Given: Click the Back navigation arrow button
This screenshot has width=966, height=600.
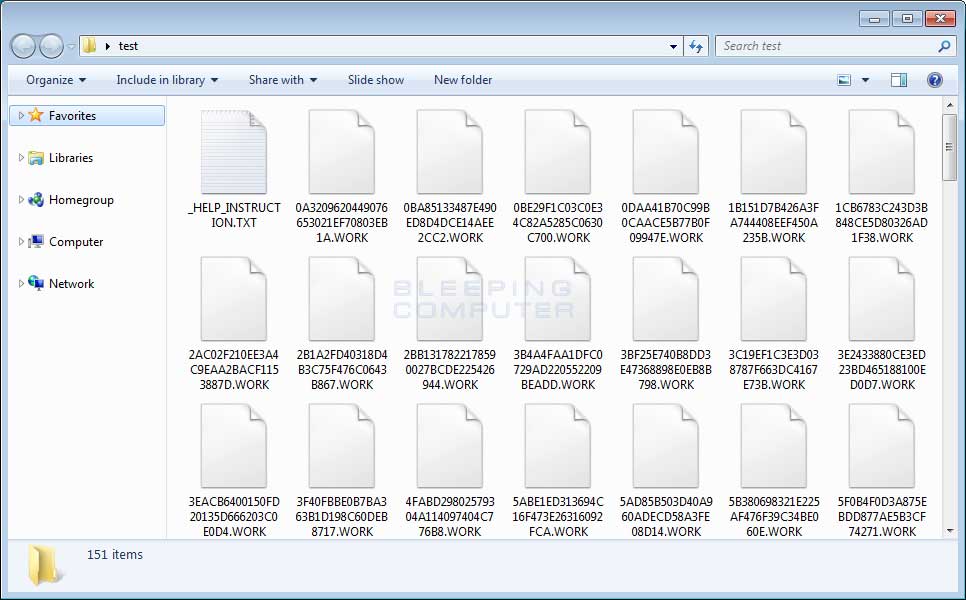Looking at the screenshot, I should click(23, 46).
